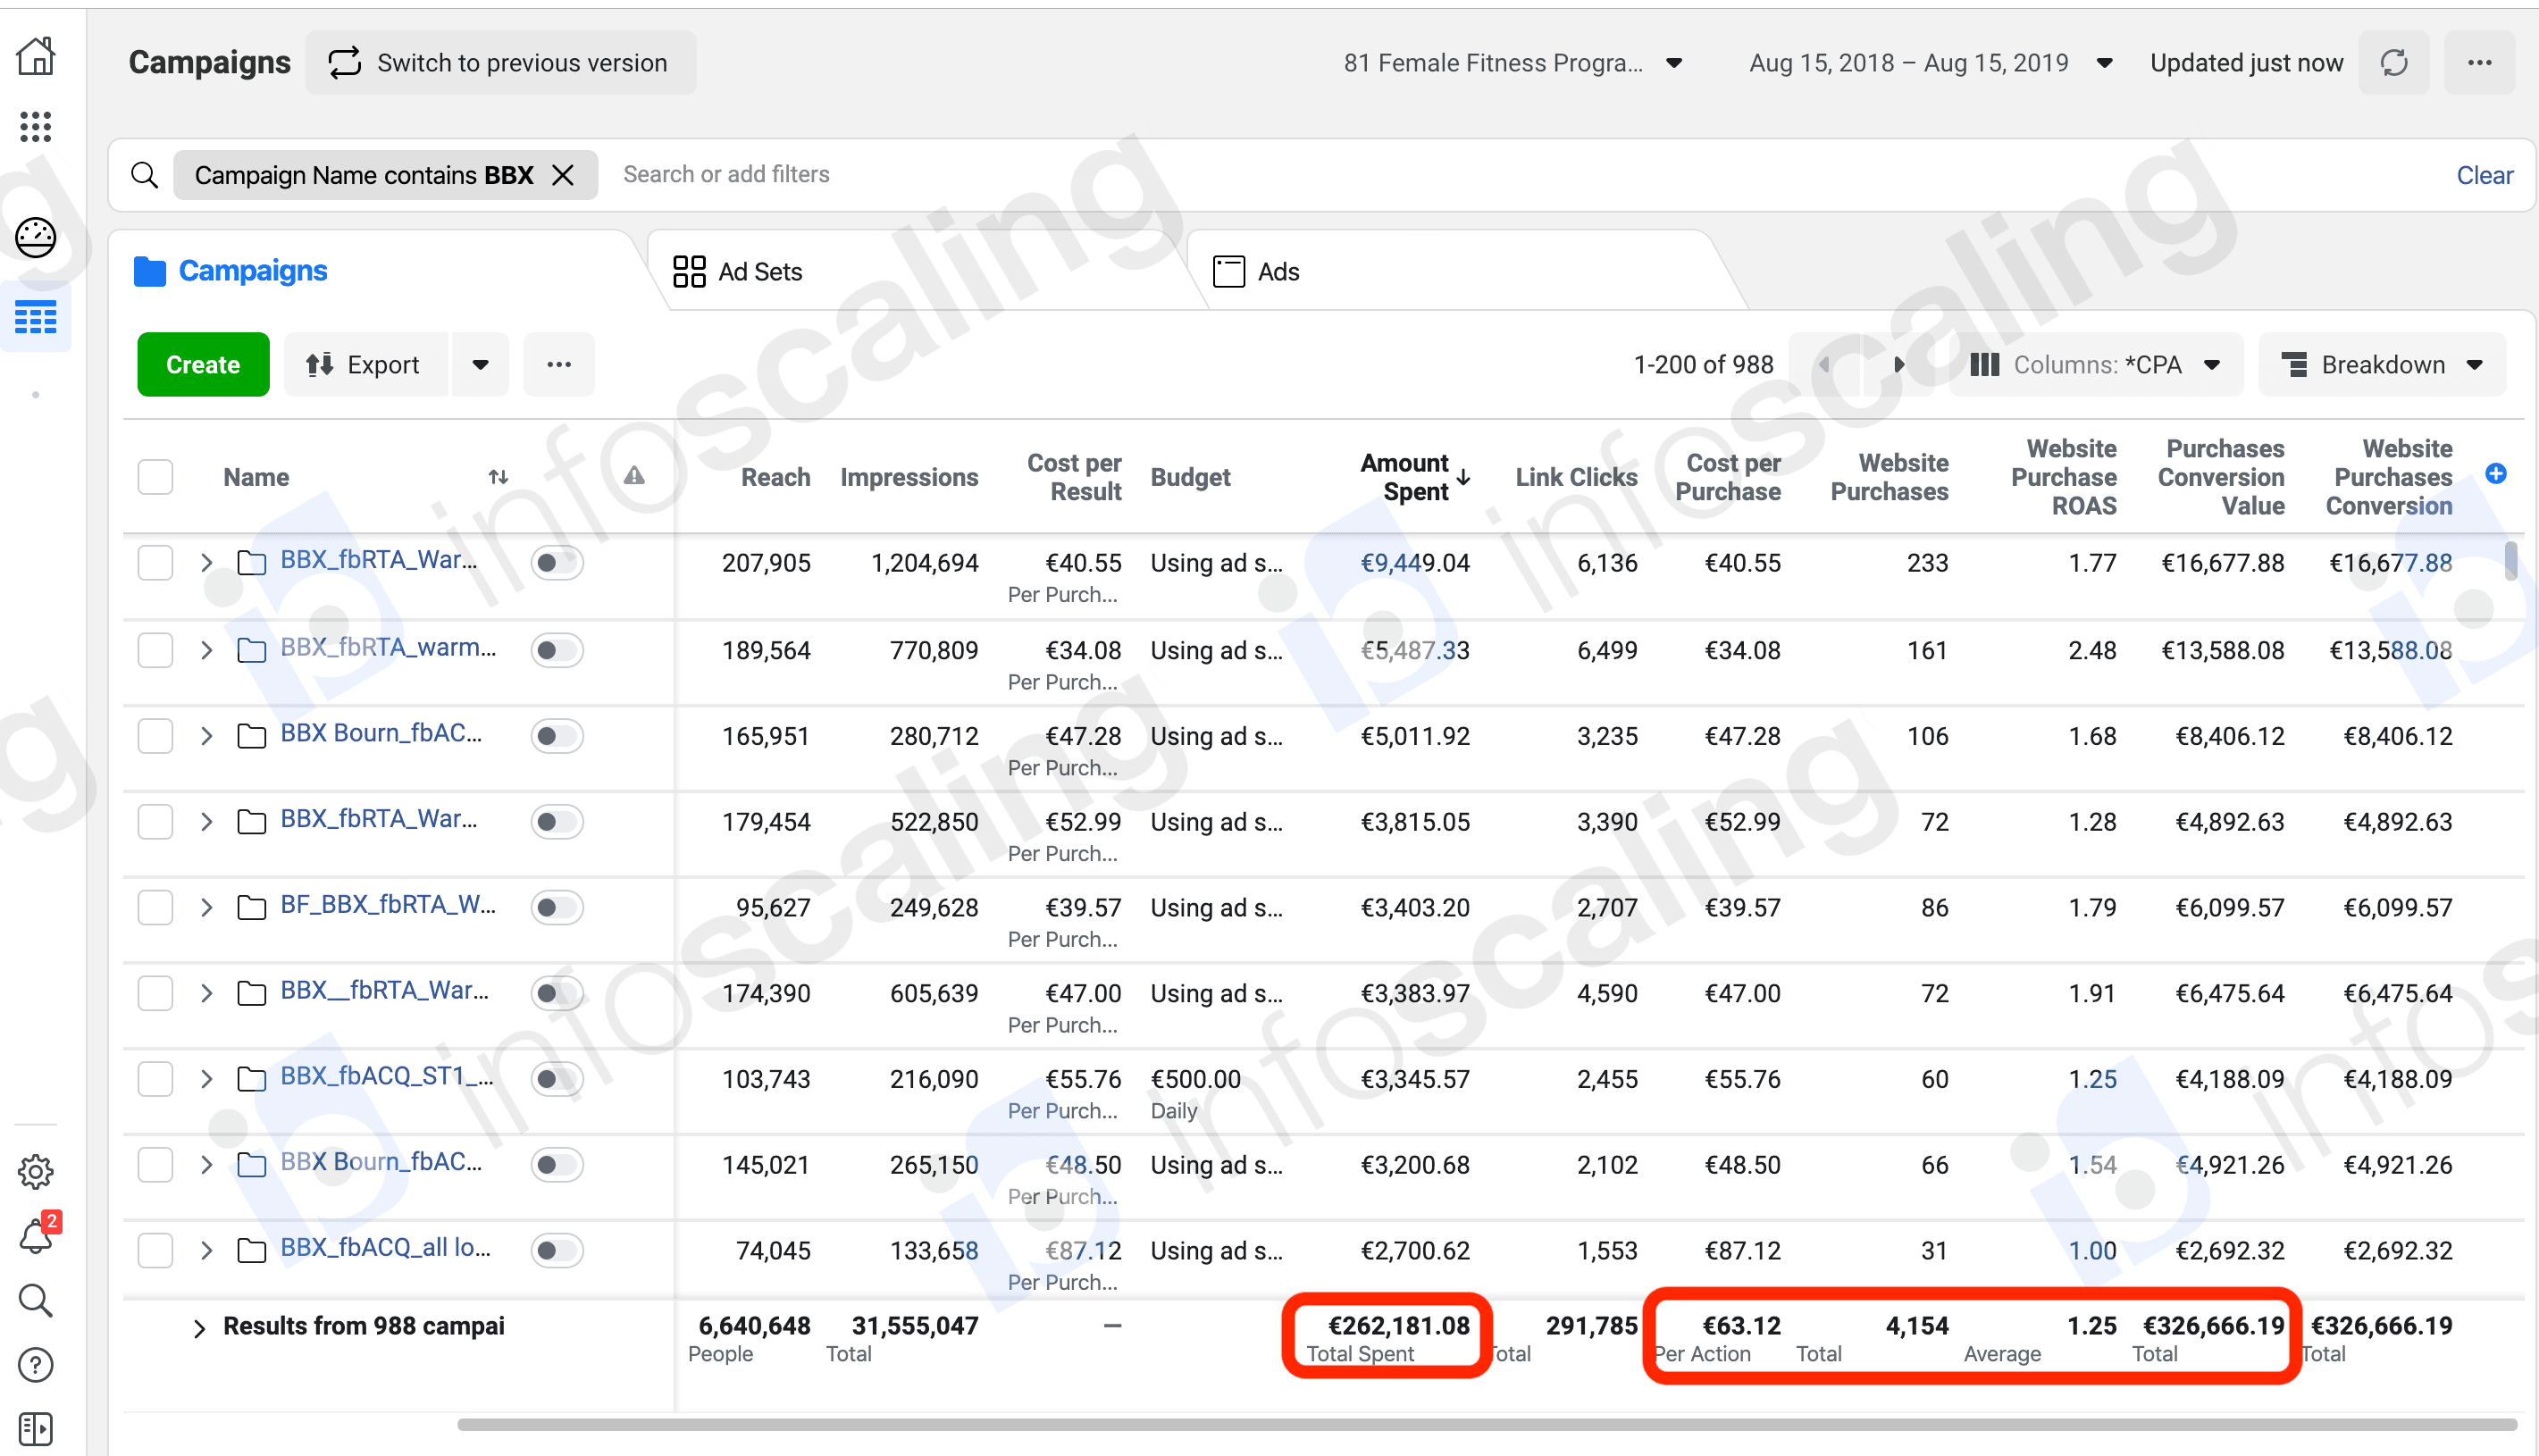Open the Columns: *CPA dropdown
Image resolution: width=2539 pixels, height=1456 pixels.
(x=2095, y=365)
